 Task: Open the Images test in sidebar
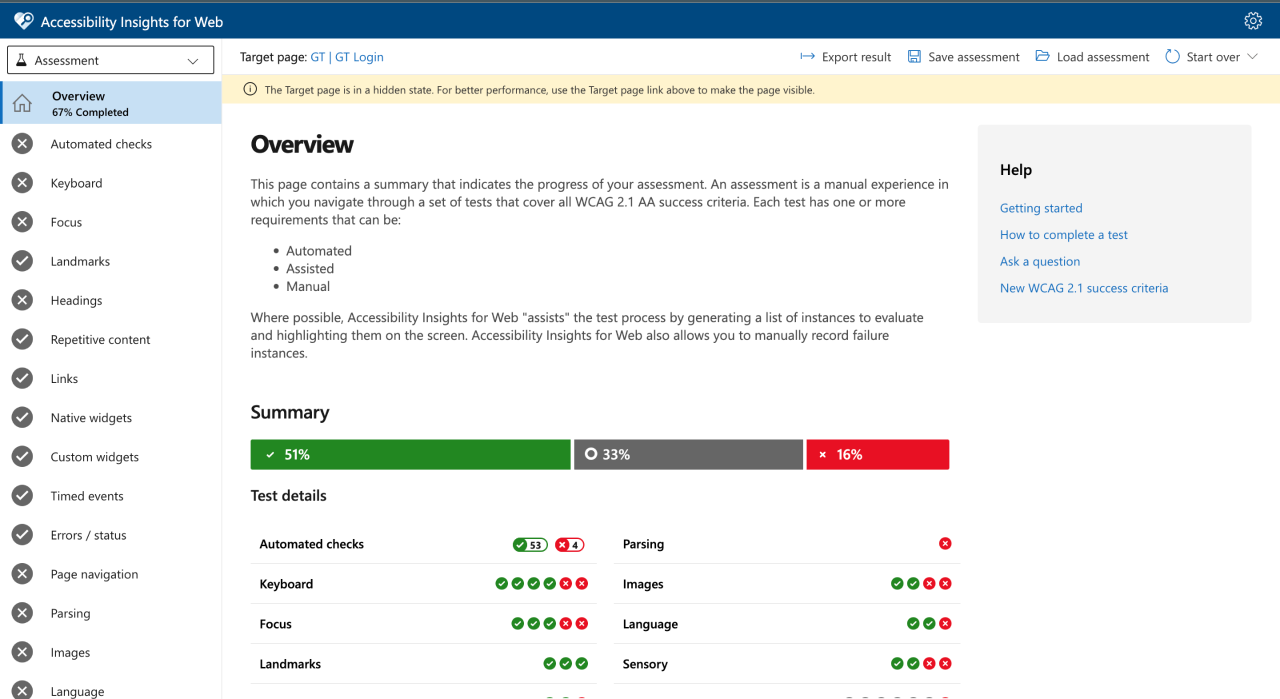[x=111, y=652]
